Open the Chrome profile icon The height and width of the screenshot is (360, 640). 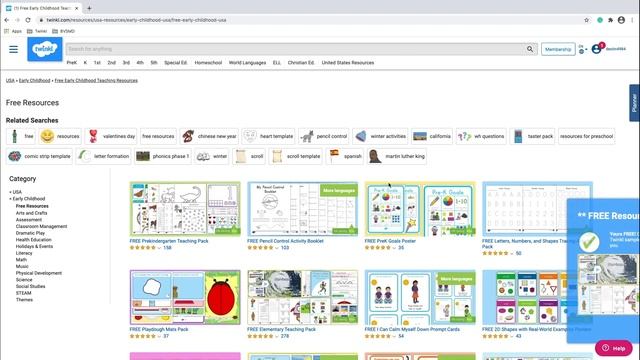click(621, 20)
